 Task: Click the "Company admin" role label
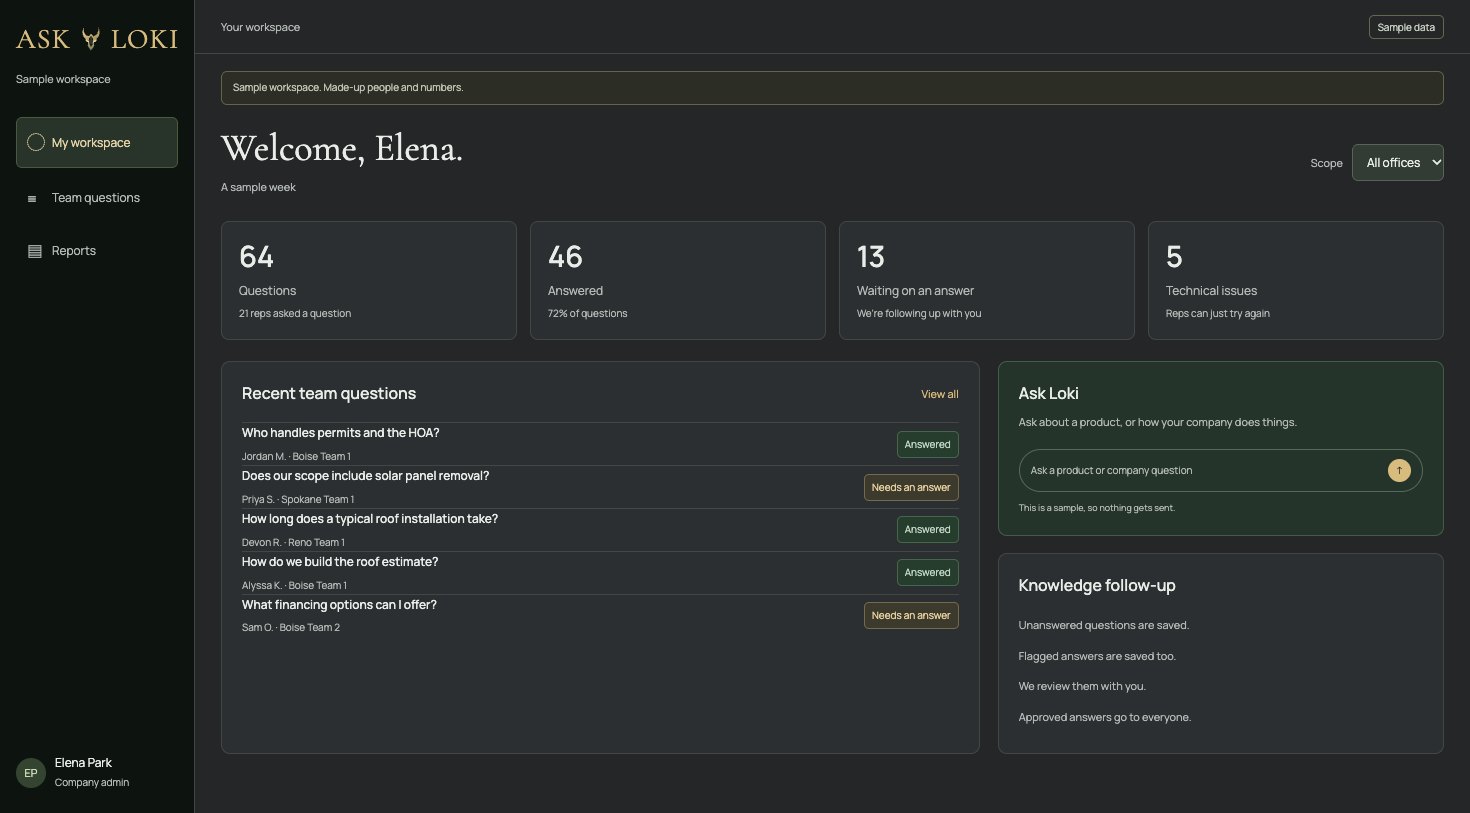pos(92,783)
